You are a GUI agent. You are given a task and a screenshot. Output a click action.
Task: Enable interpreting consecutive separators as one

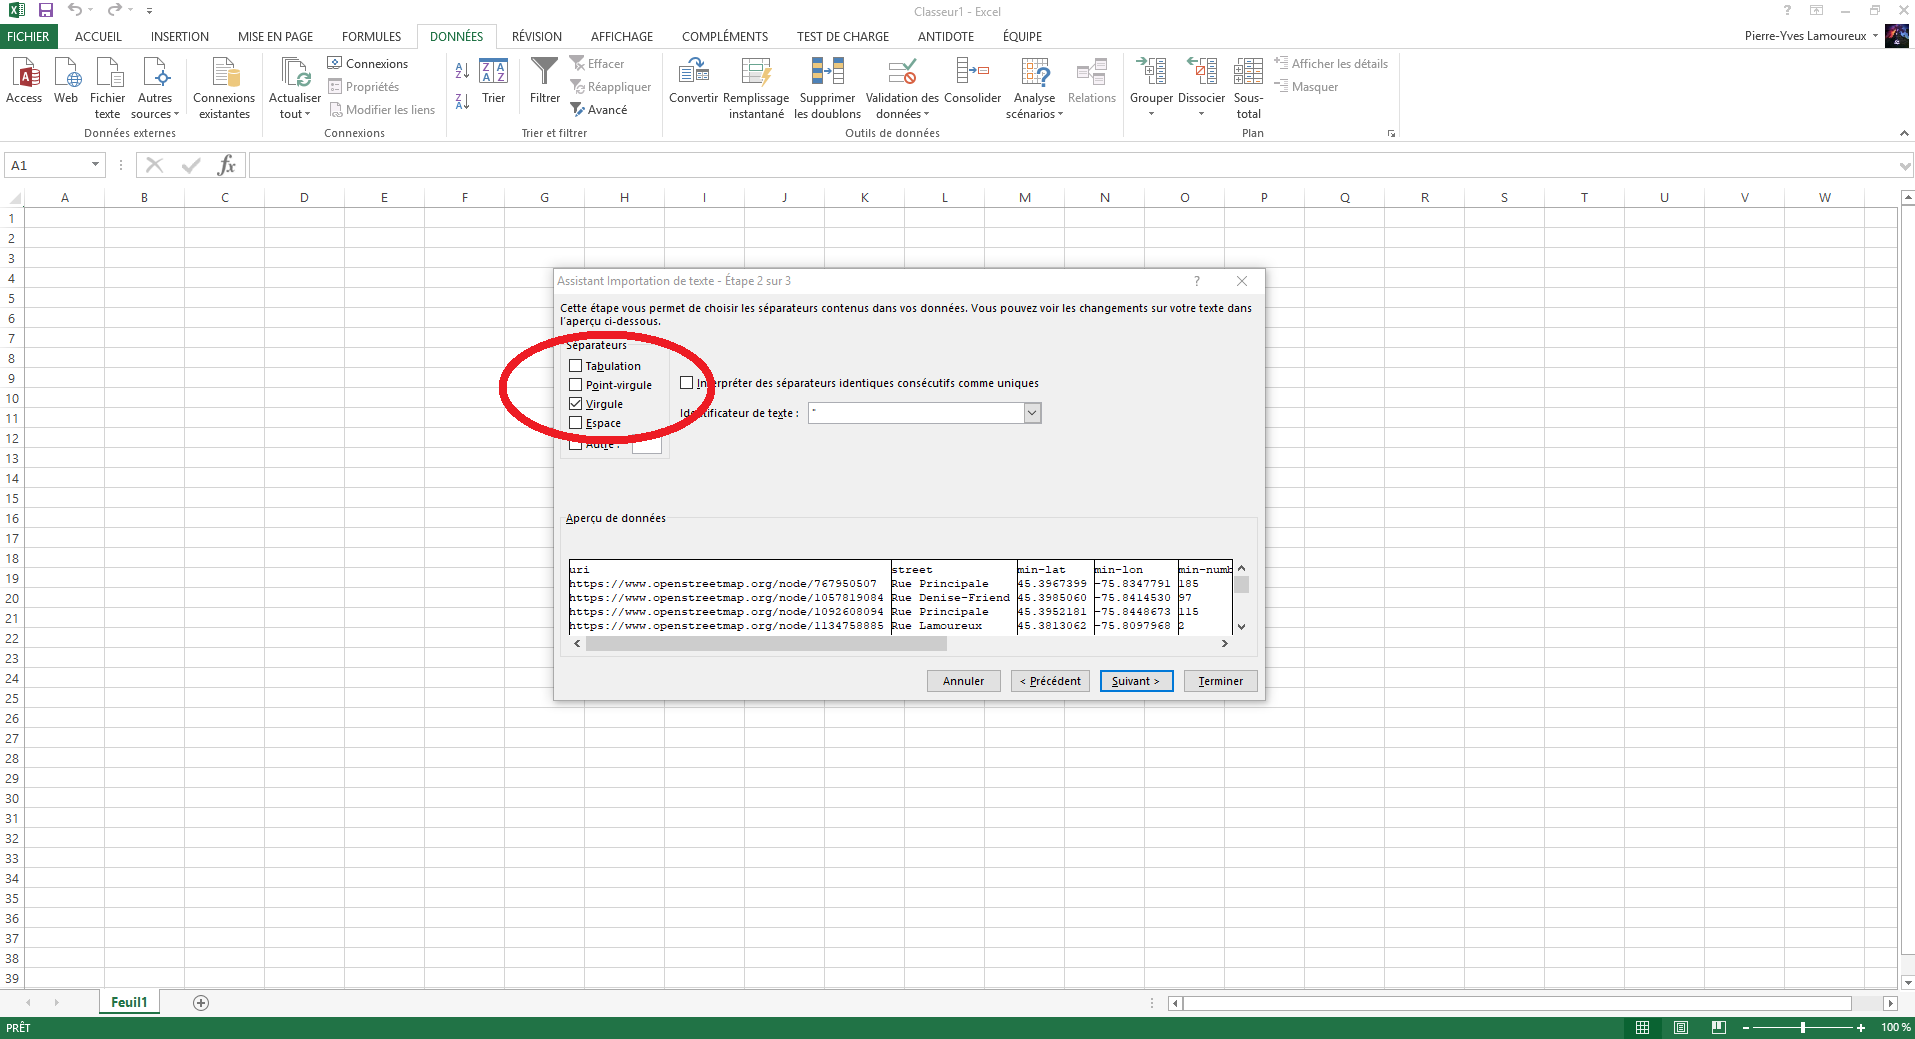[687, 383]
